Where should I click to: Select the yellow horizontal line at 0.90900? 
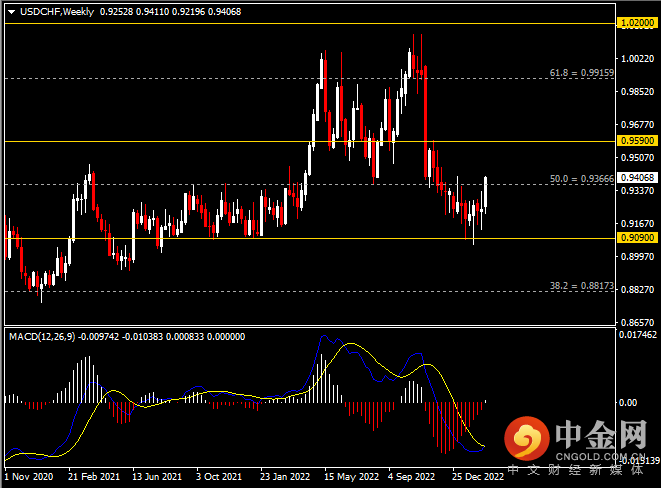coord(300,238)
